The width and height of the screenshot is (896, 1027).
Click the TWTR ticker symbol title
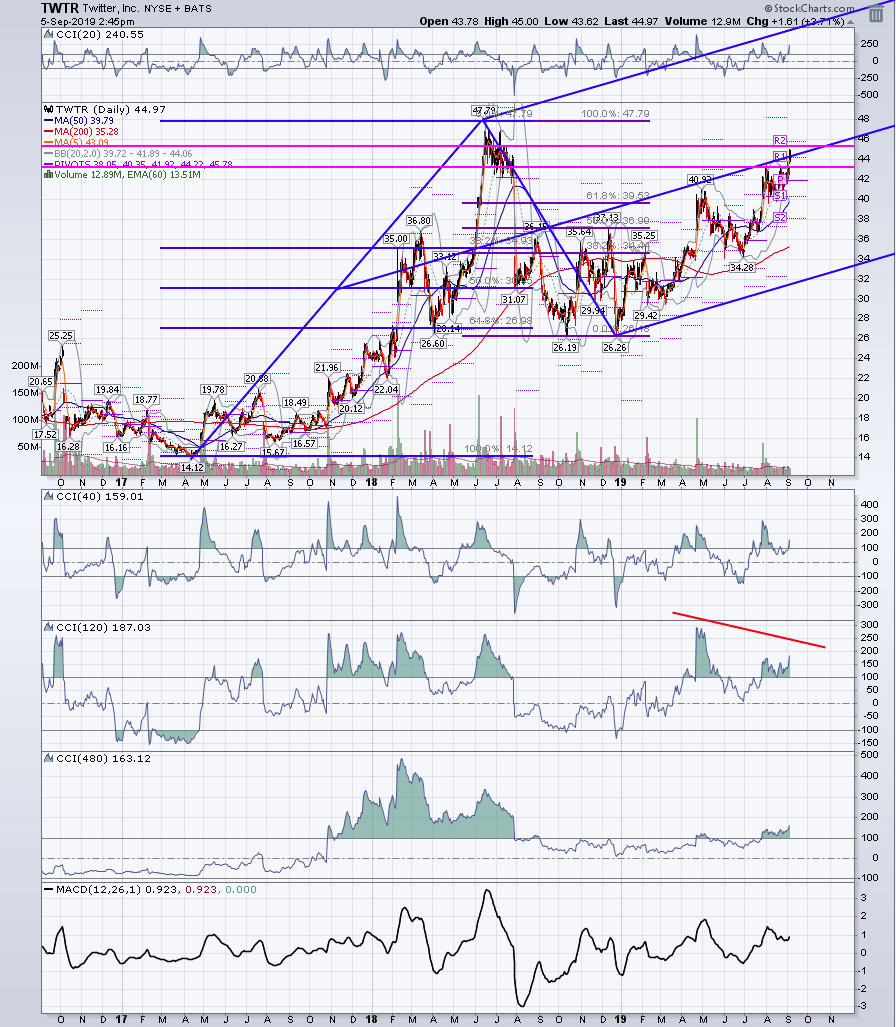point(60,9)
